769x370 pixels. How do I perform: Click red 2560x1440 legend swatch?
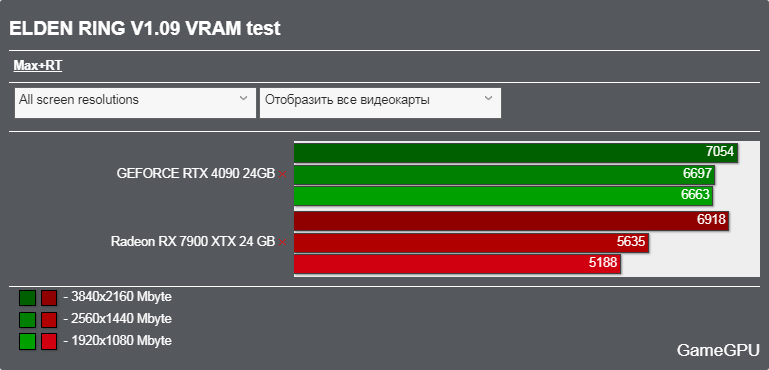pyautogui.click(x=49, y=320)
